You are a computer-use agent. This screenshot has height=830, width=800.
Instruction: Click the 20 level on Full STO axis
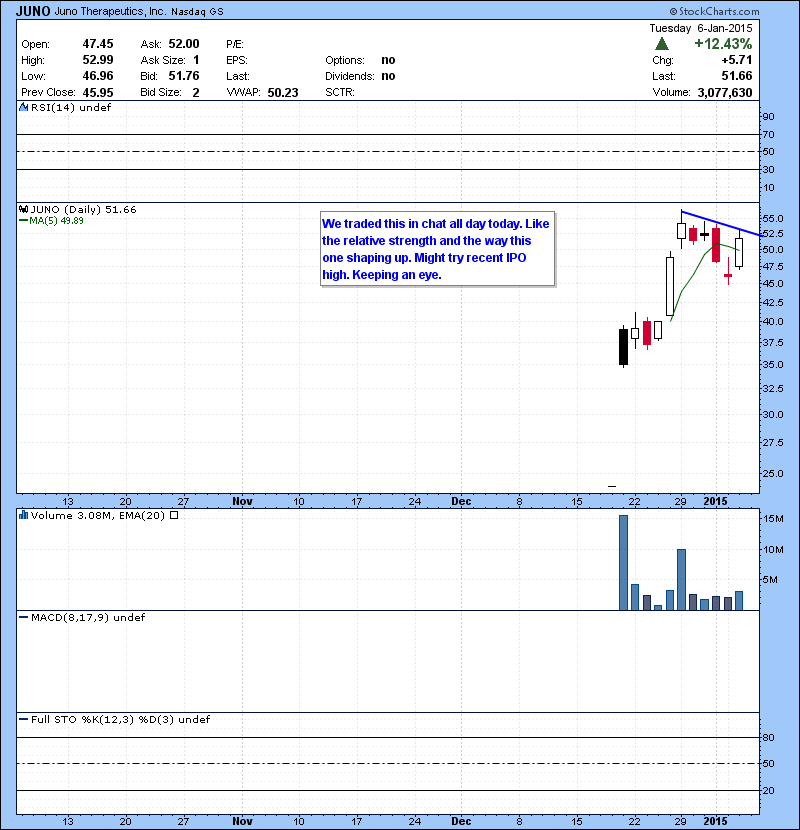pyautogui.click(x=768, y=790)
